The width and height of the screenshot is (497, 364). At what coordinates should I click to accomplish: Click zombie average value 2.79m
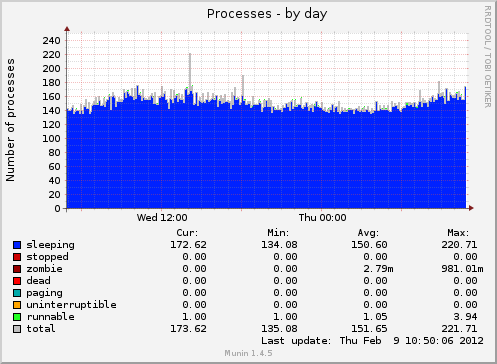[x=378, y=269]
